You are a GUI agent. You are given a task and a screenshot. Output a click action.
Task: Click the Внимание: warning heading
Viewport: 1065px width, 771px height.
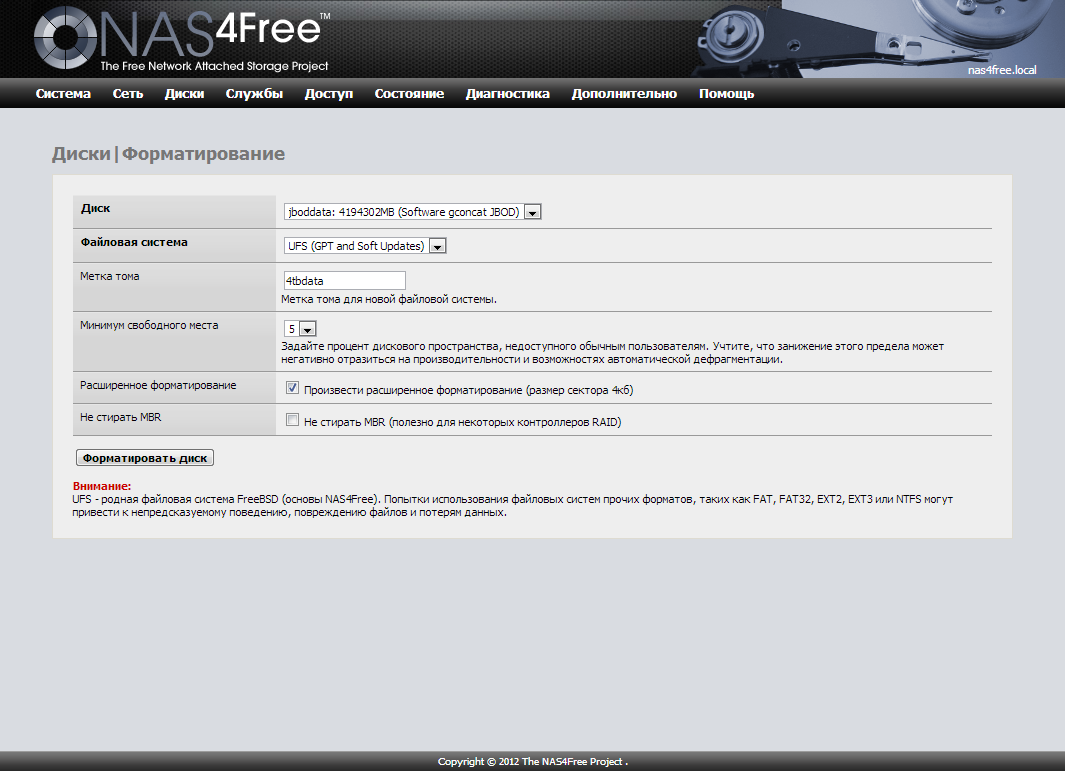[102, 486]
